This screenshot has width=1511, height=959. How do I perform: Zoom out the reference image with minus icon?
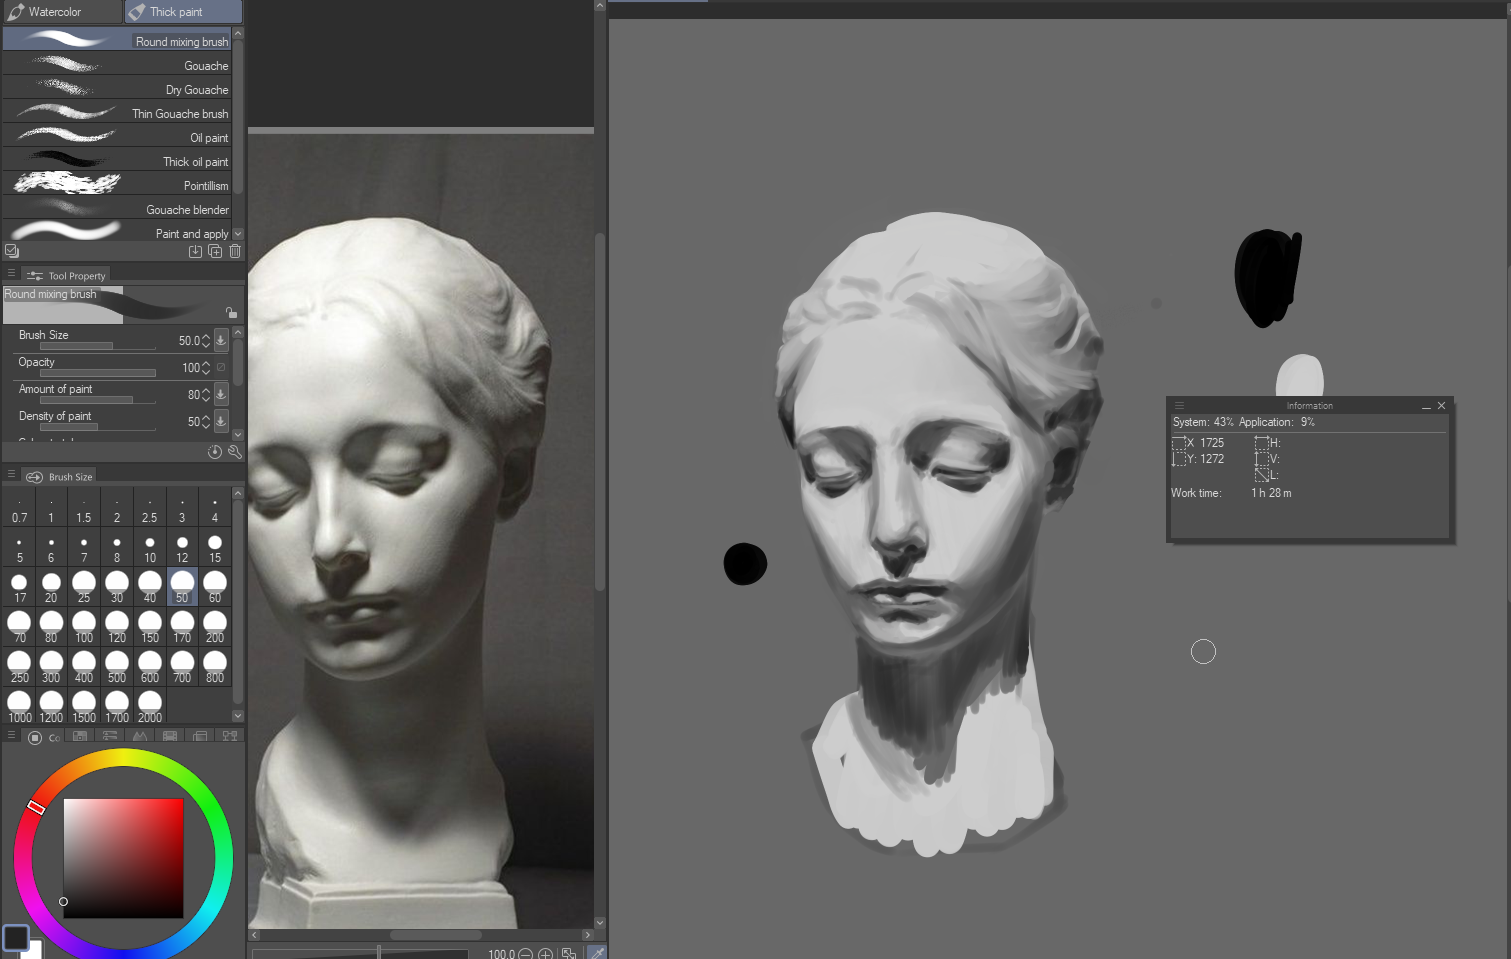(526, 954)
